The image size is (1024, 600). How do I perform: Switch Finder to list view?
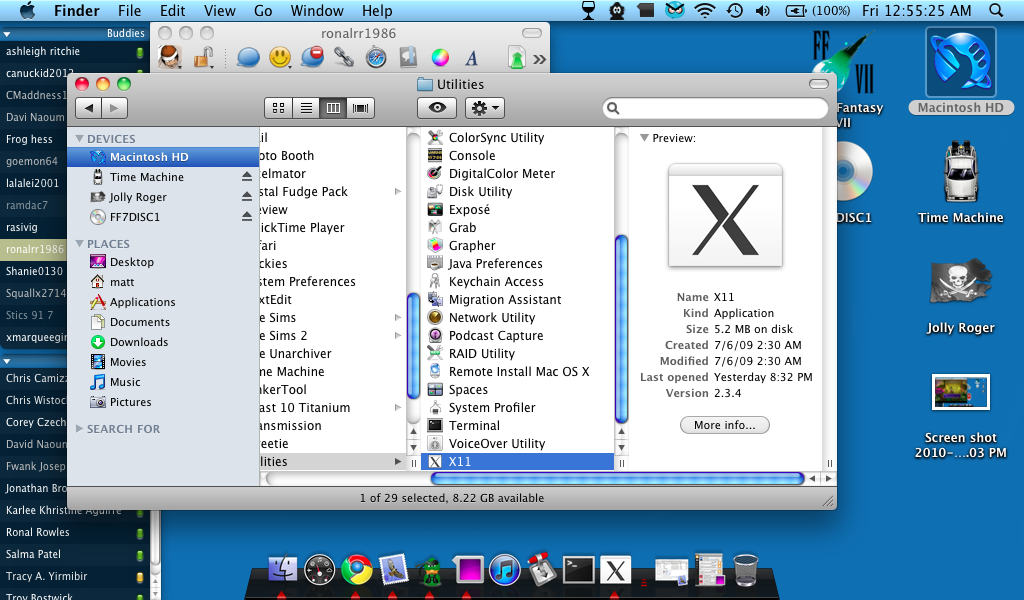(306, 108)
